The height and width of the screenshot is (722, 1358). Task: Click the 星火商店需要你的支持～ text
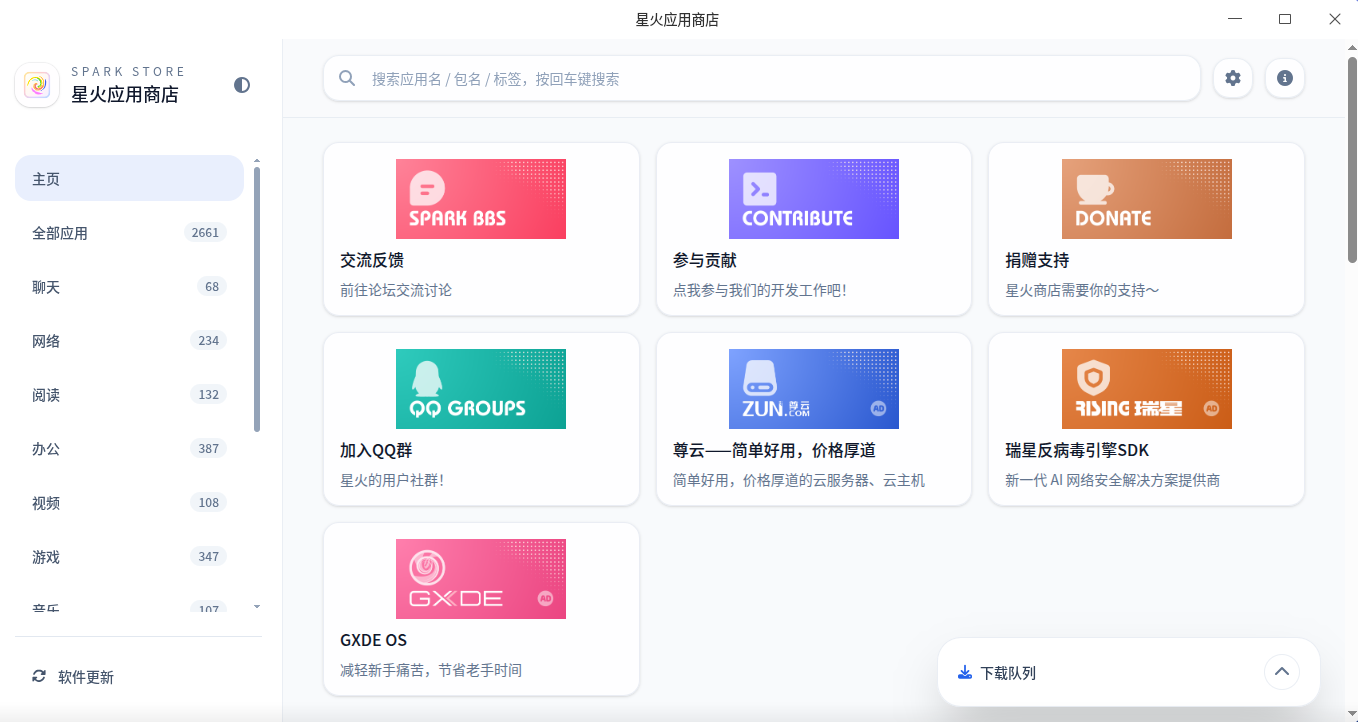coord(1082,290)
